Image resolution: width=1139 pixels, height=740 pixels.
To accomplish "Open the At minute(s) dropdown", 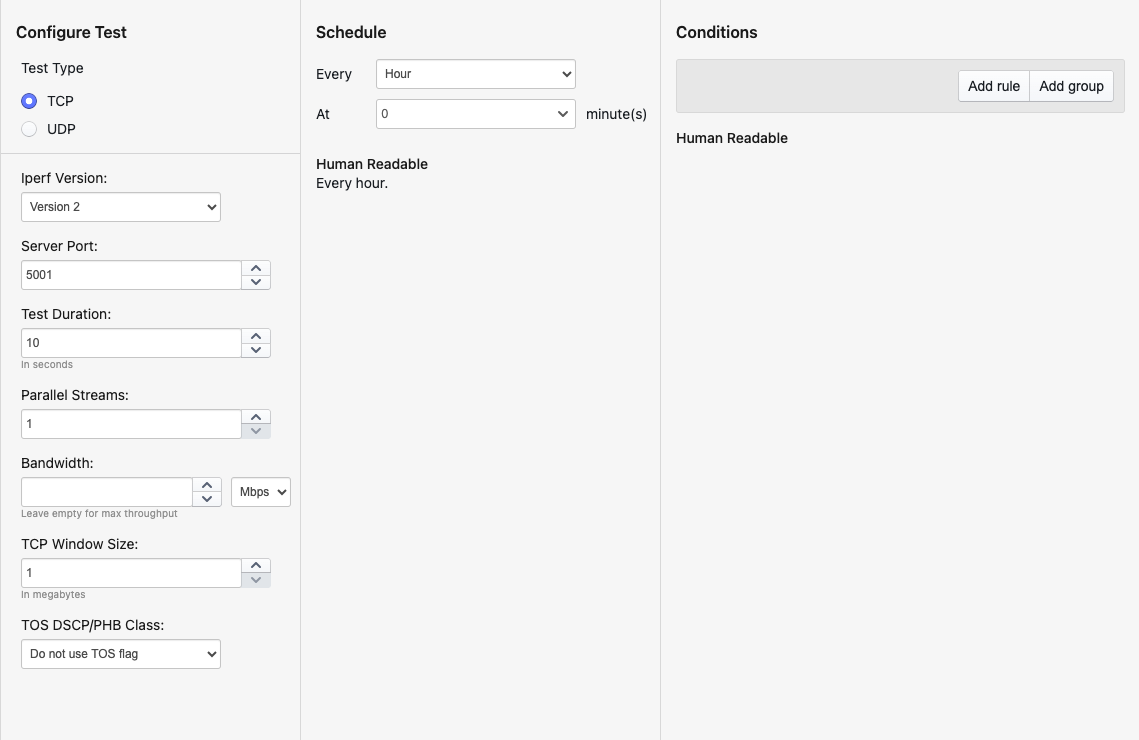I will click(475, 114).
